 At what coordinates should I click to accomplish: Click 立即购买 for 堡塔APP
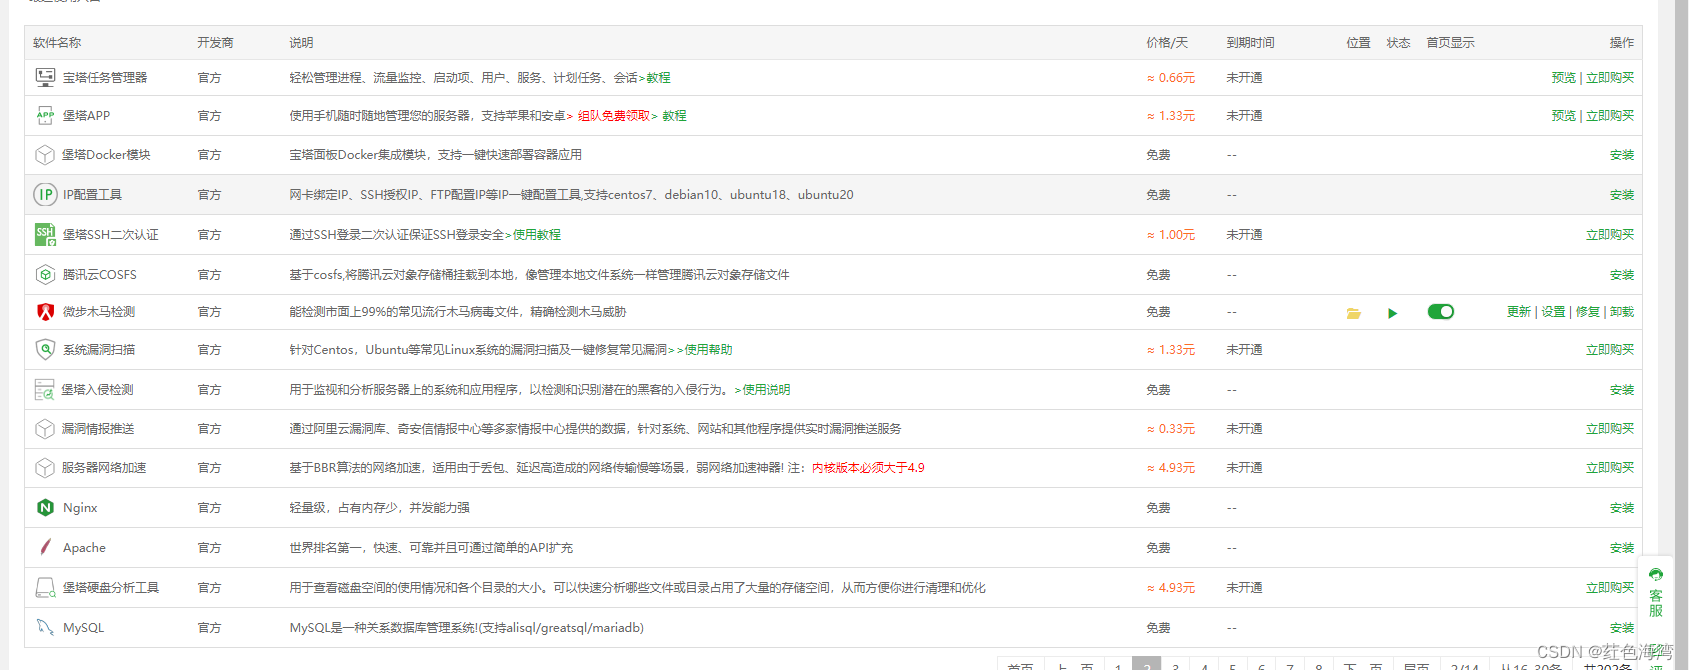click(1610, 116)
